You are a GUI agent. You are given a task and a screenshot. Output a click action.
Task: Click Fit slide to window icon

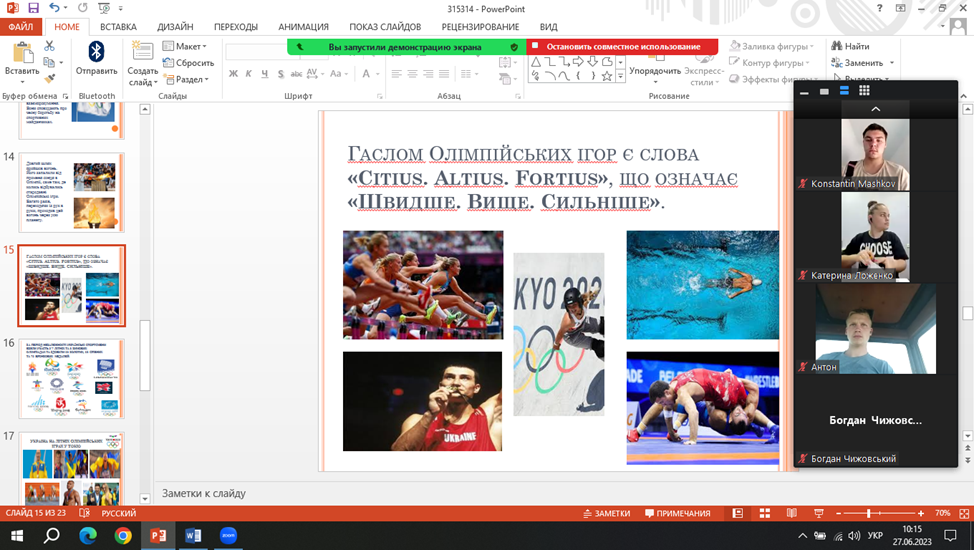point(963,513)
